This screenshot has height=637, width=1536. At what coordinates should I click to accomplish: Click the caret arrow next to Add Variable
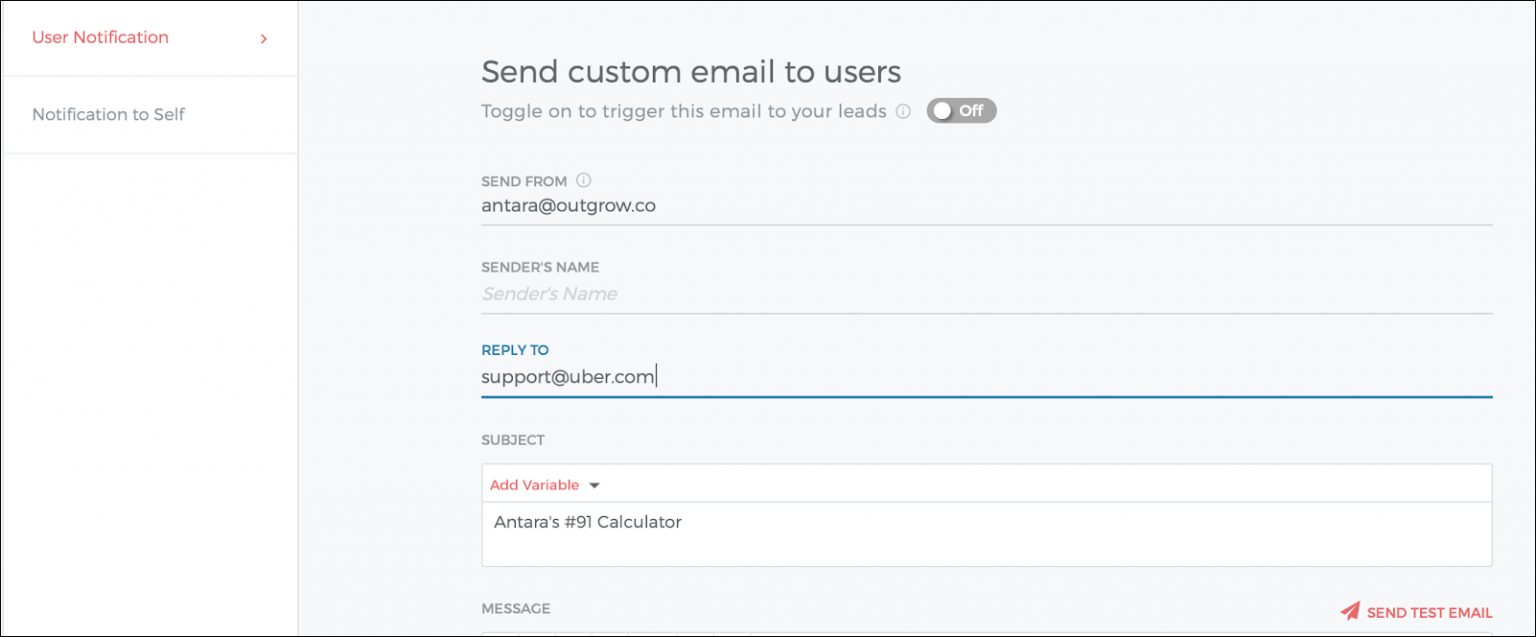pyautogui.click(x=594, y=485)
